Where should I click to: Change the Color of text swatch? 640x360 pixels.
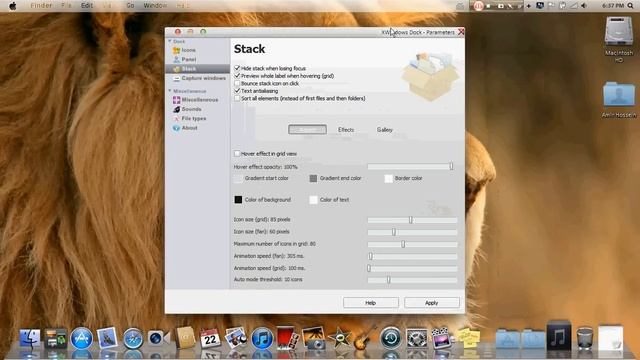tap(313, 200)
